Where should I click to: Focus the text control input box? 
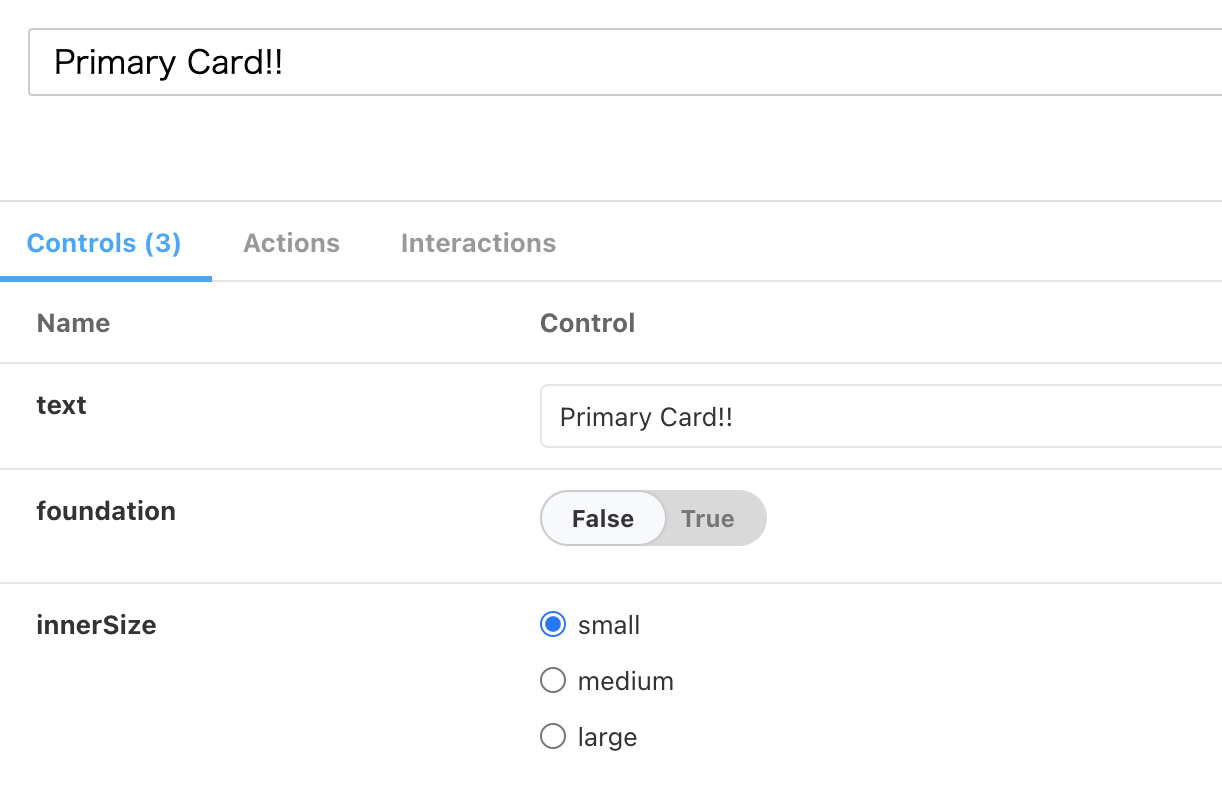880,417
